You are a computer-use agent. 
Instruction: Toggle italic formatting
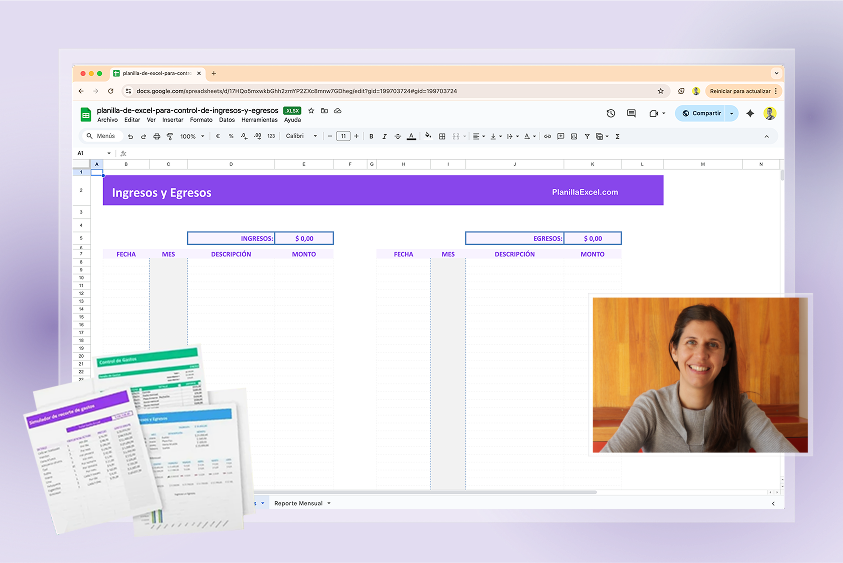[384, 136]
